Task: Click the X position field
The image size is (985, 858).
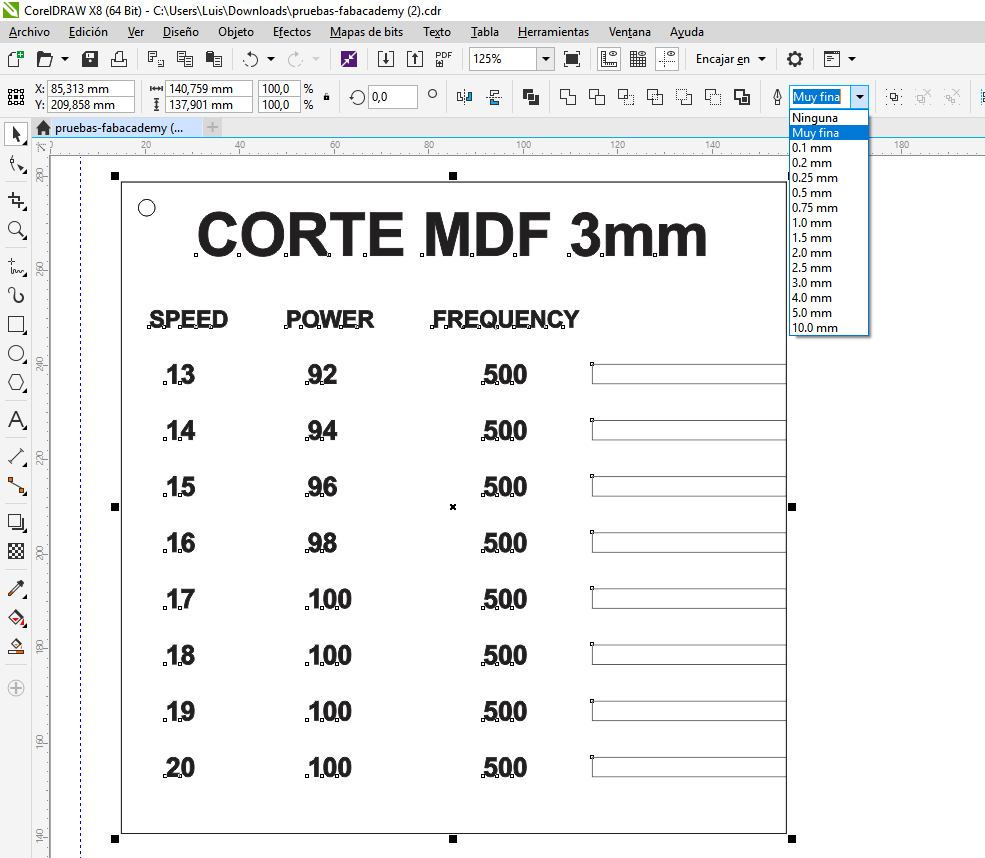Action: coord(91,89)
